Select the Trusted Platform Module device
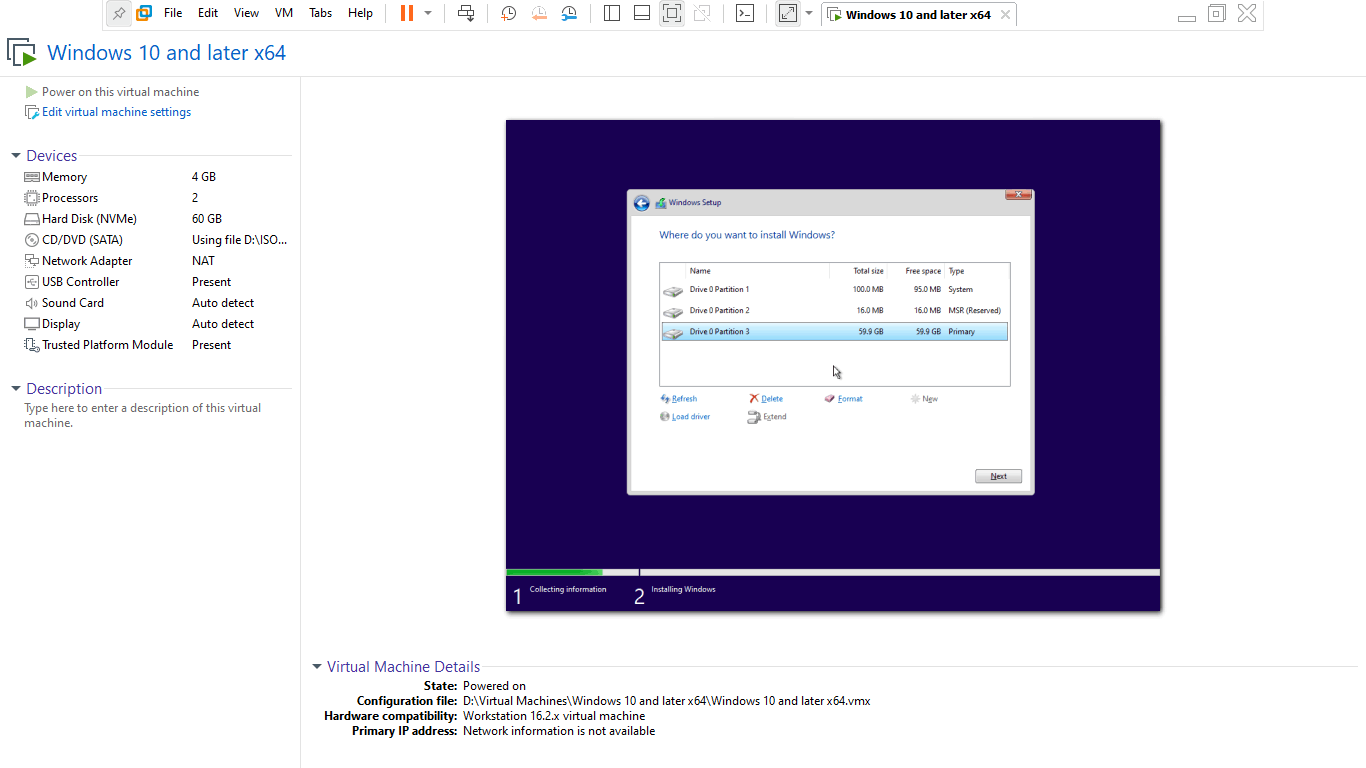The width and height of the screenshot is (1366, 768). click(158, 345)
